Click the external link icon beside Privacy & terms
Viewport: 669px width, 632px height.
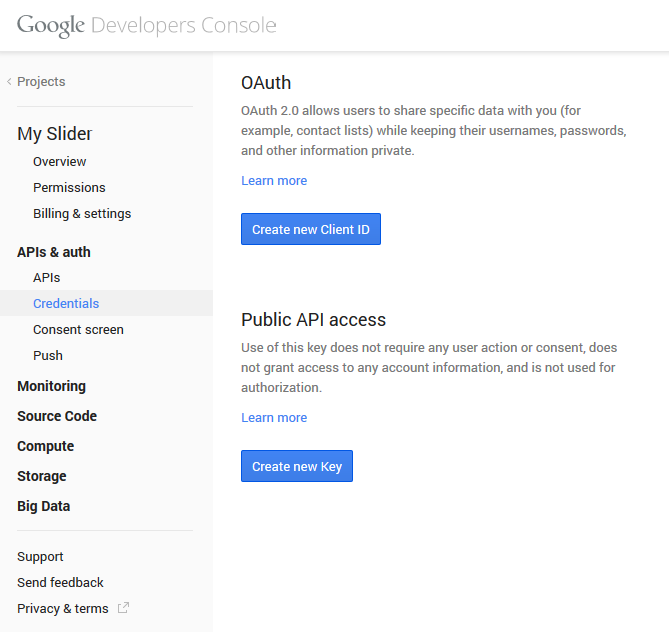click(123, 608)
